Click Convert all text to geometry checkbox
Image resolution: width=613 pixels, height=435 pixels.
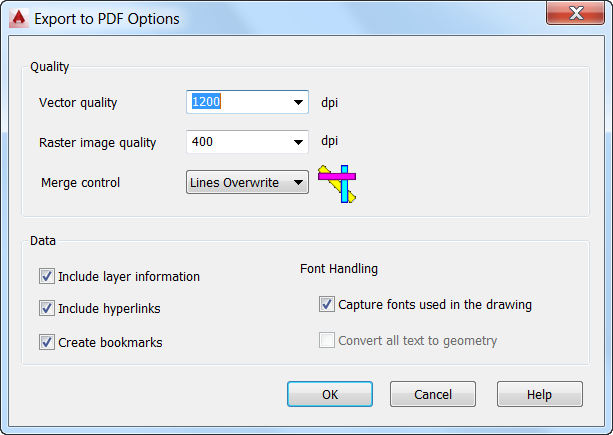(x=327, y=341)
